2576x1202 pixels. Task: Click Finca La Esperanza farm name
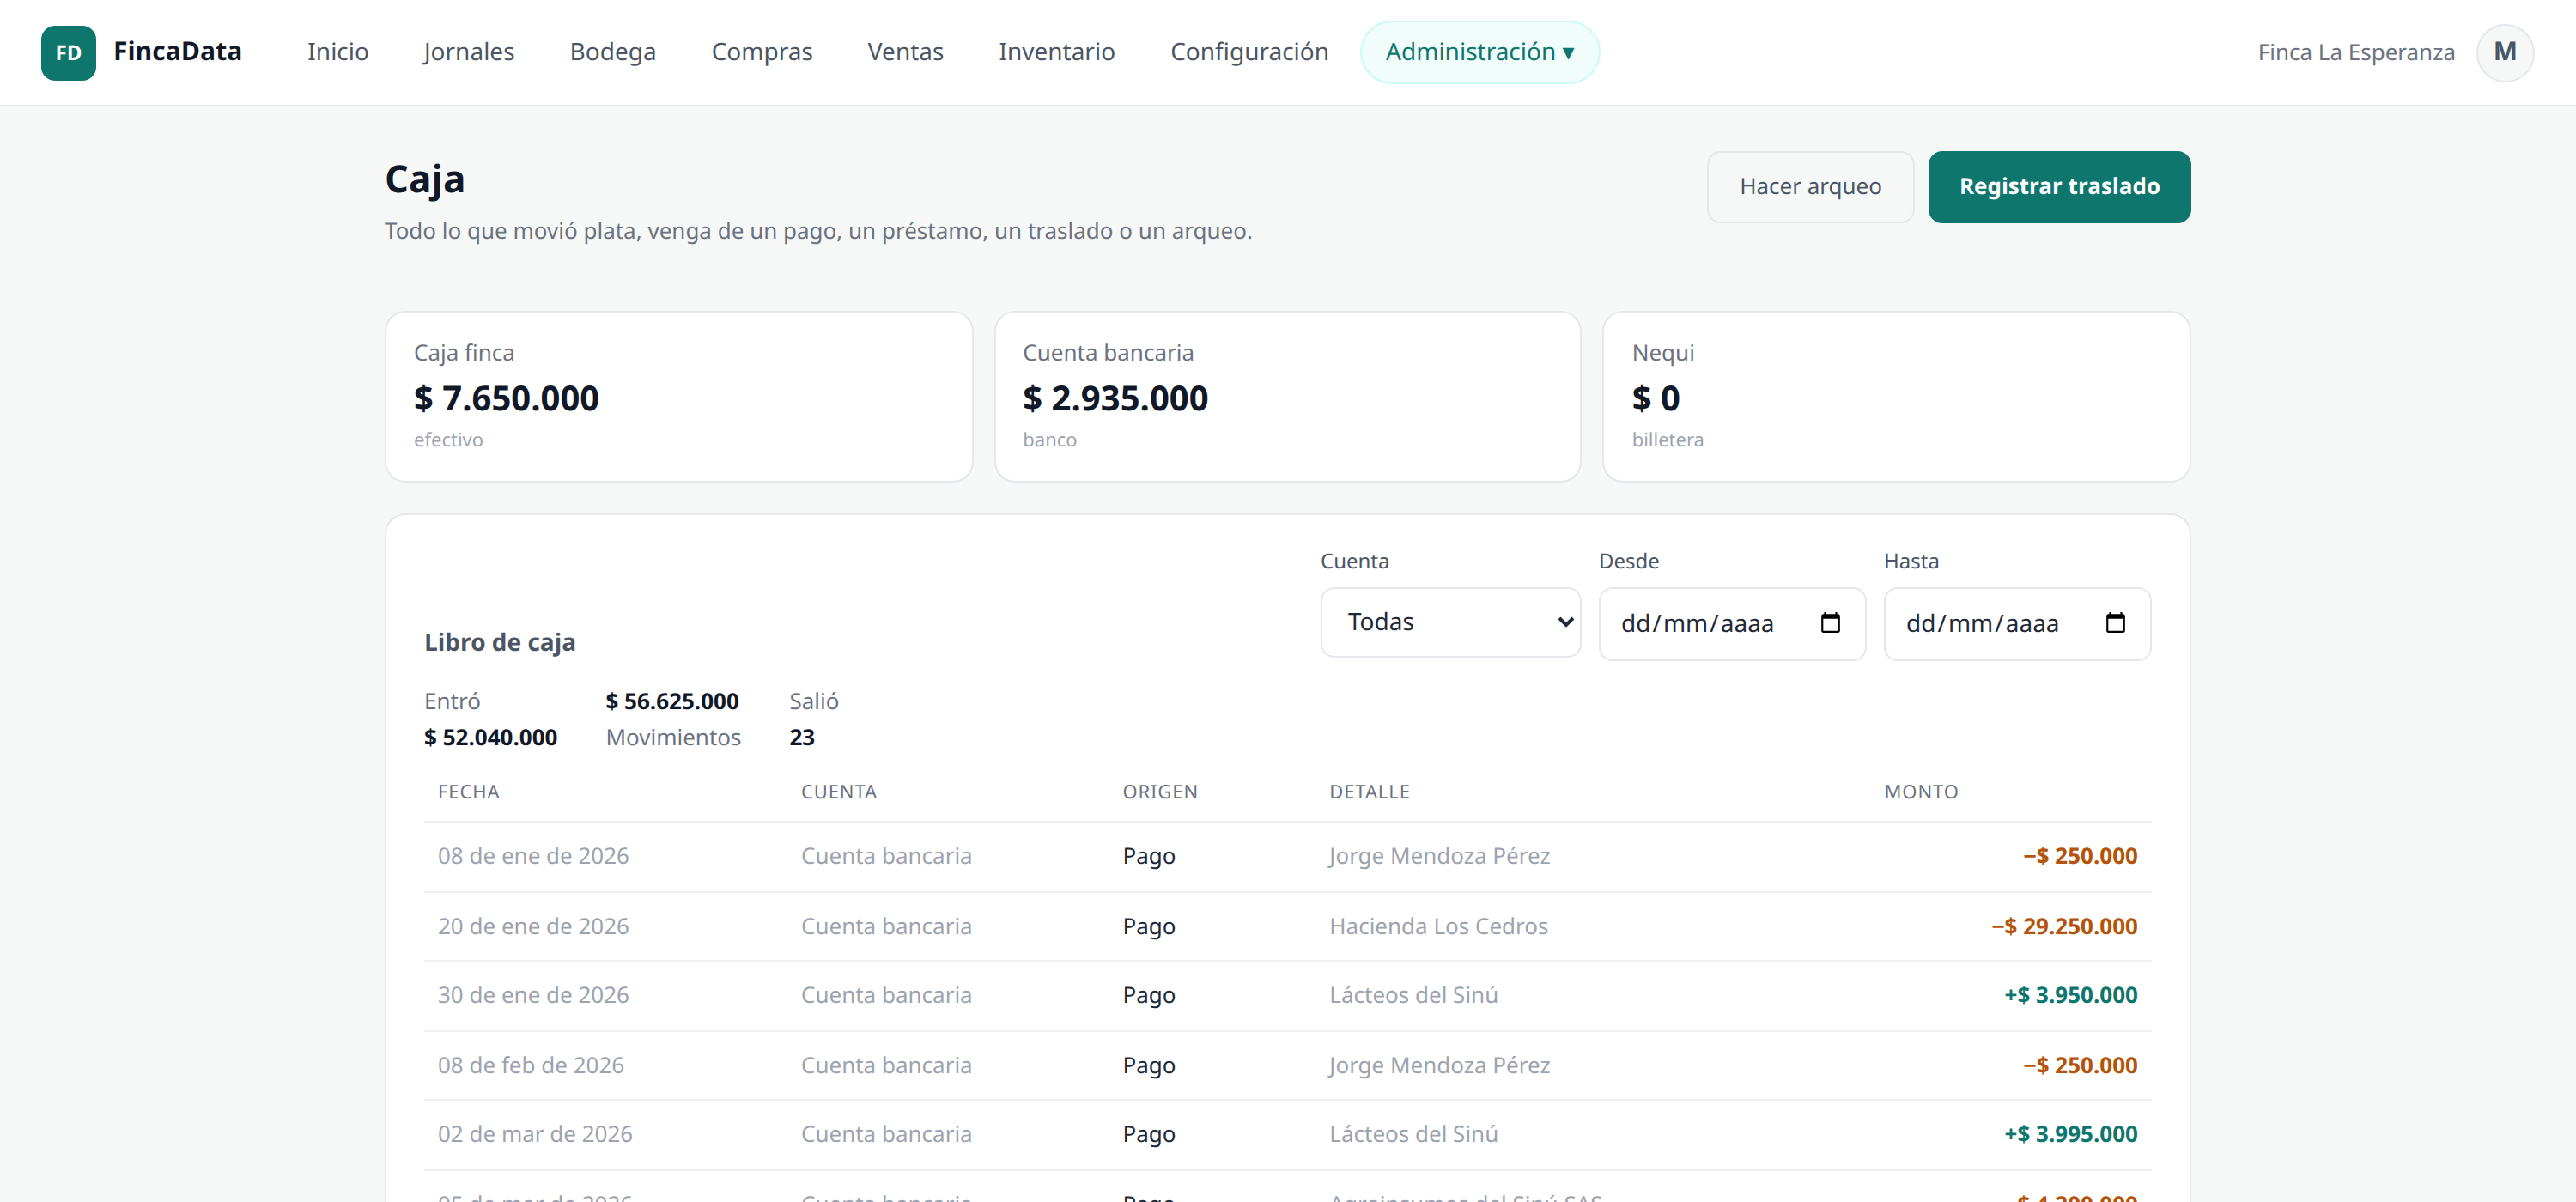2355,52
